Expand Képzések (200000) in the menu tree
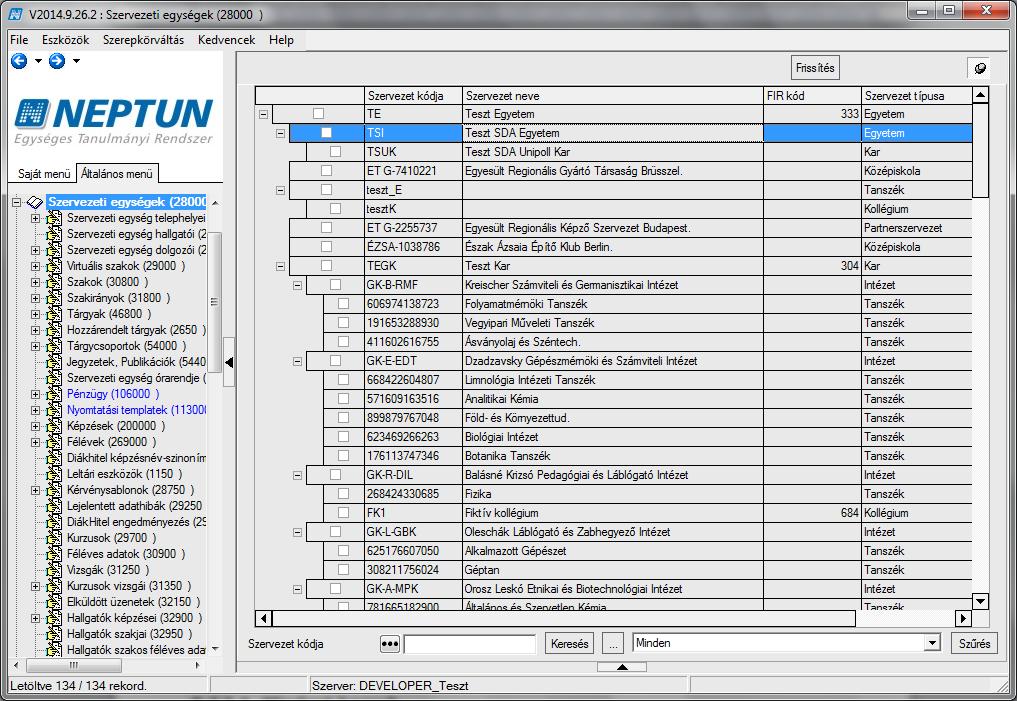Image resolution: width=1017 pixels, height=701 pixels. click(36, 426)
